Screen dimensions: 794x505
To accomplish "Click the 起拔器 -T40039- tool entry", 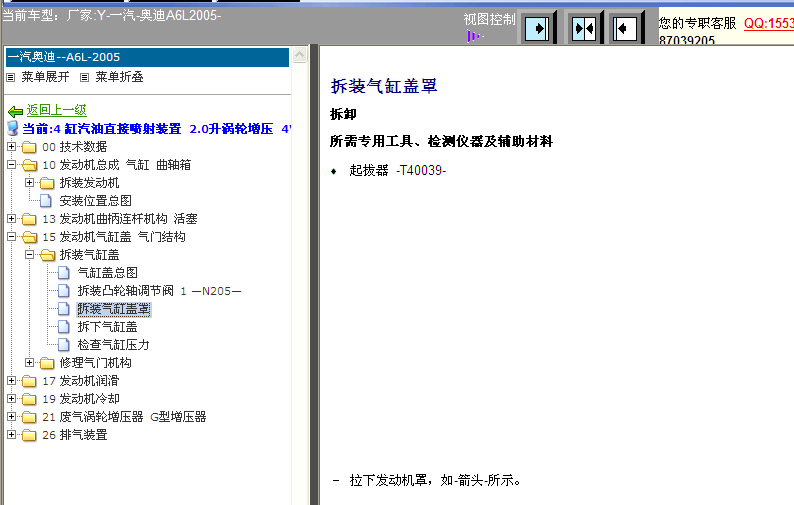I will (398, 170).
